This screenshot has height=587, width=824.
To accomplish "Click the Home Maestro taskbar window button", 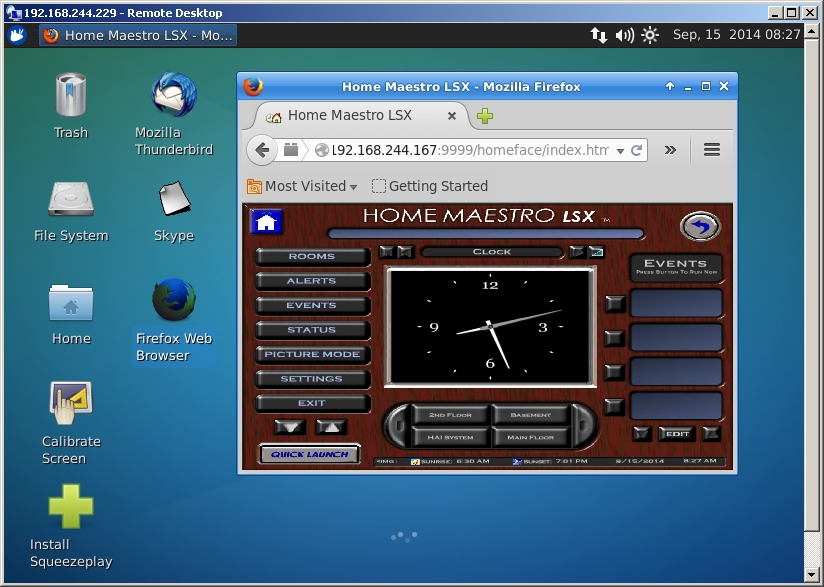I will (138, 35).
